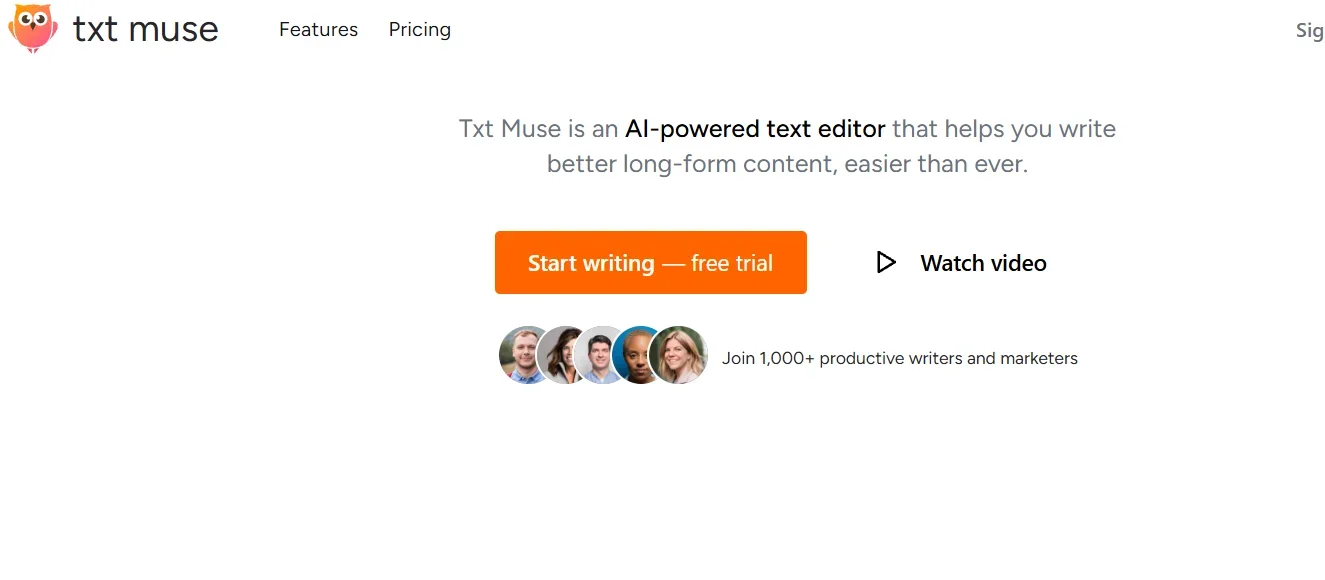Click the 'Join 1,000+ productive writers' text
The width and height of the screenshot is (1325, 580).
click(899, 357)
